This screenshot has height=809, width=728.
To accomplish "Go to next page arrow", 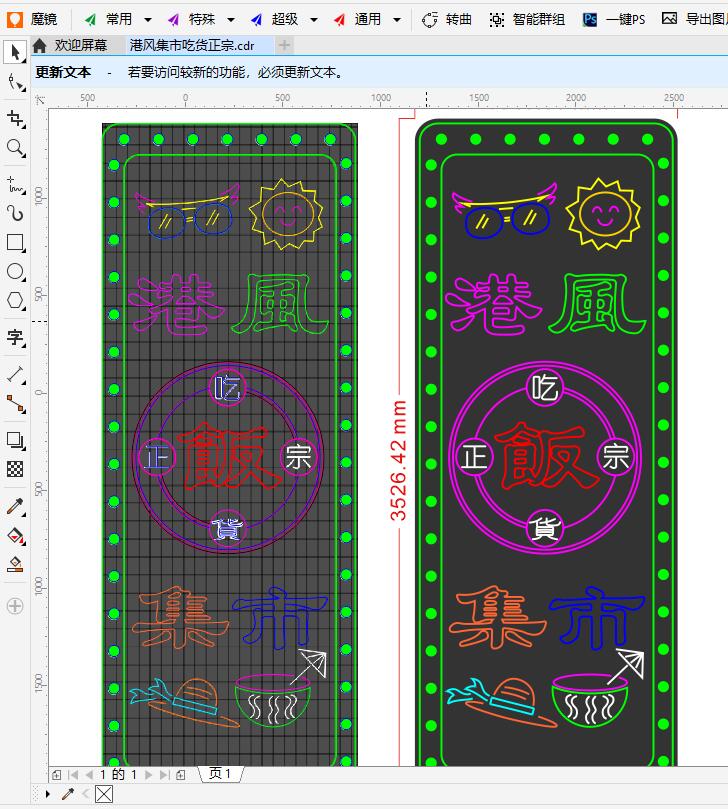I will tap(149, 774).
